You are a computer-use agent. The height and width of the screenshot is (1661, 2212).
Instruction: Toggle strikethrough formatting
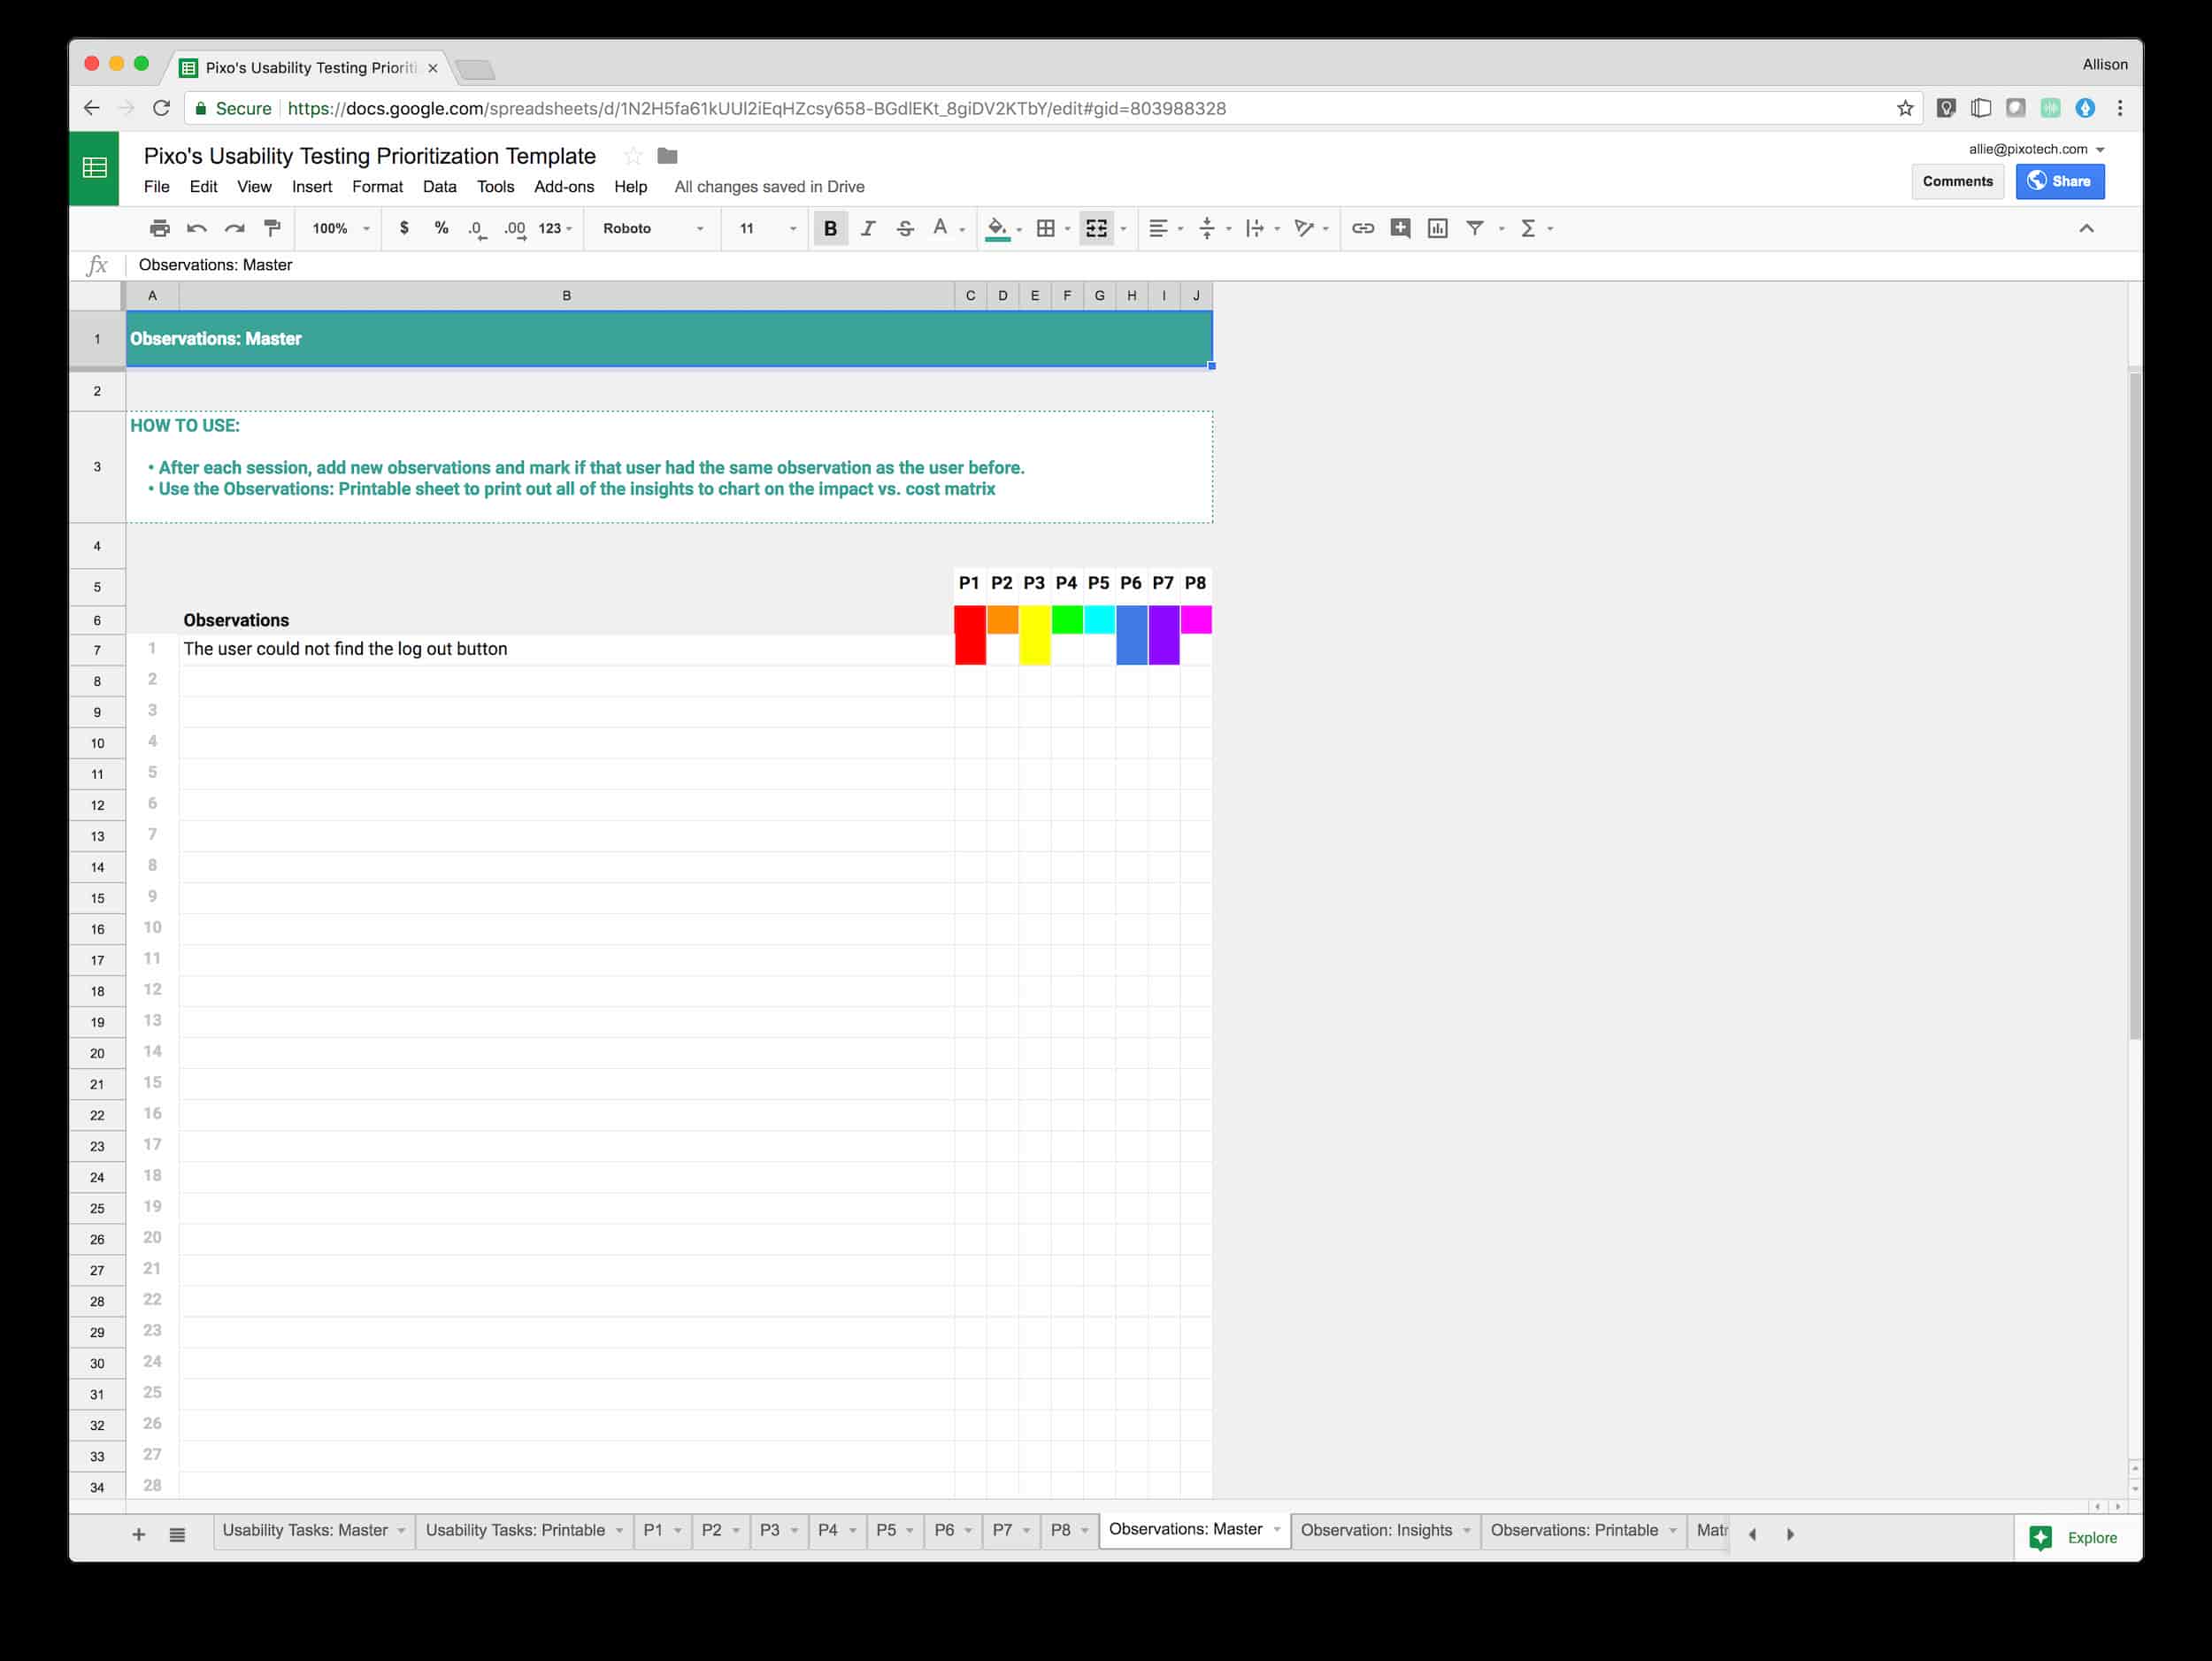[x=905, y=228]
